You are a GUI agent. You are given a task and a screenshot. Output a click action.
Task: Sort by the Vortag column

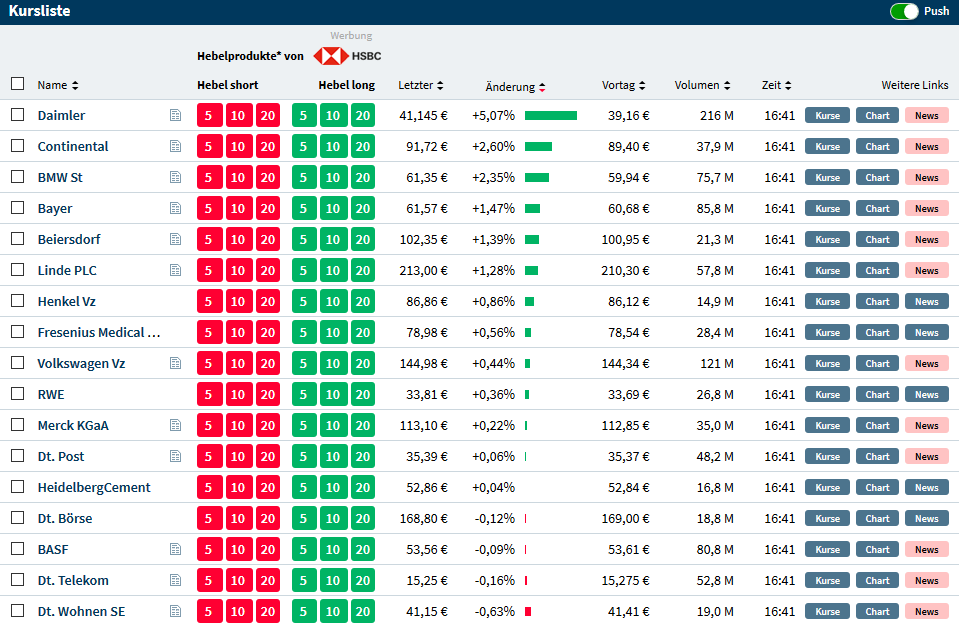pos(623,85)
